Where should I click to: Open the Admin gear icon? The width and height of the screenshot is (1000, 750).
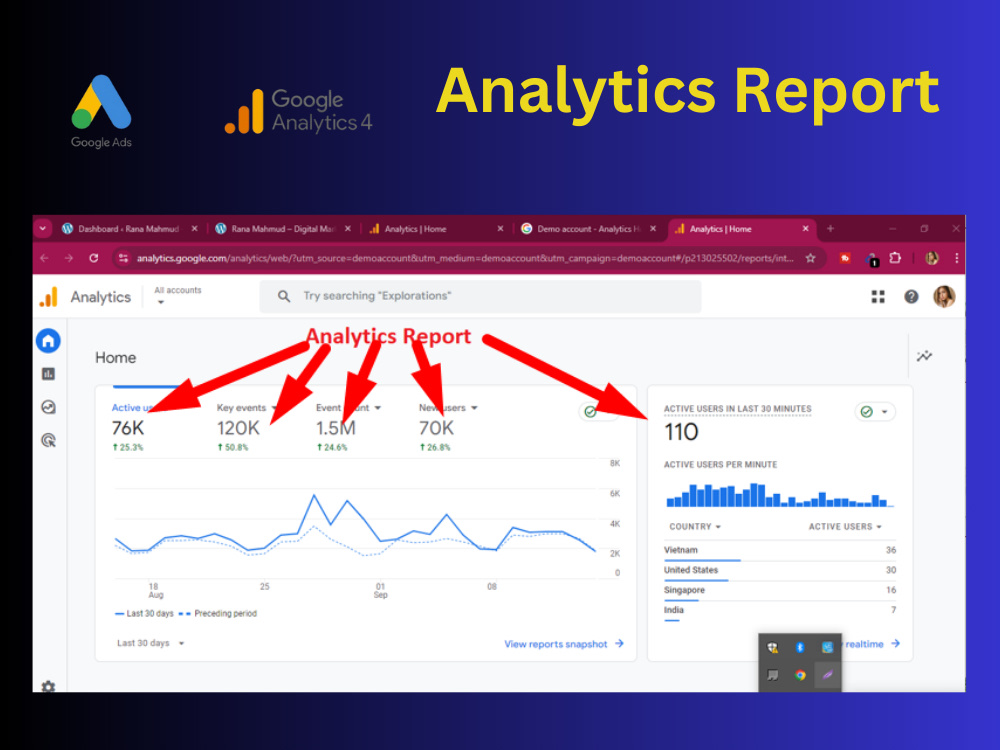coord(48,687)
